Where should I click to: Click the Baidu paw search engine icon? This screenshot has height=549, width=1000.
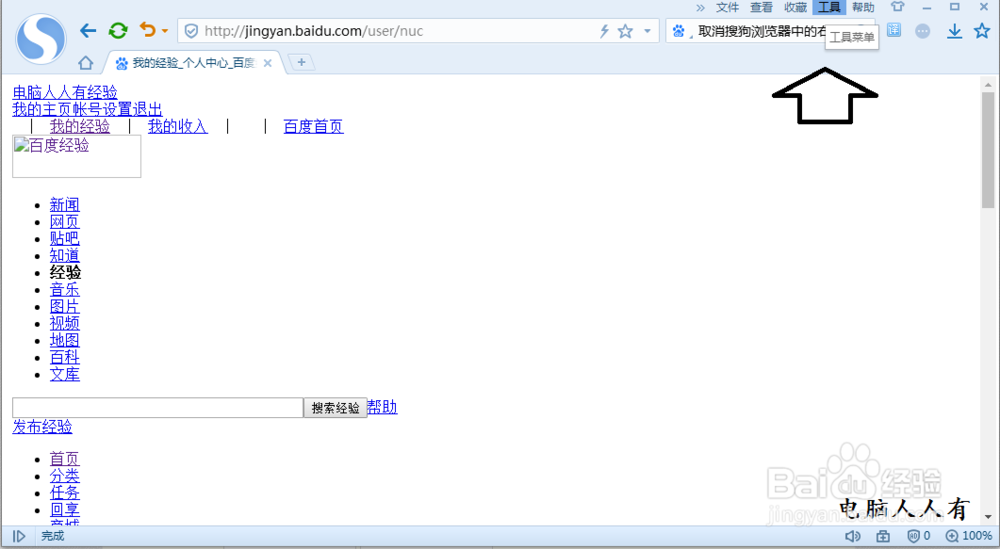[679, 31]
